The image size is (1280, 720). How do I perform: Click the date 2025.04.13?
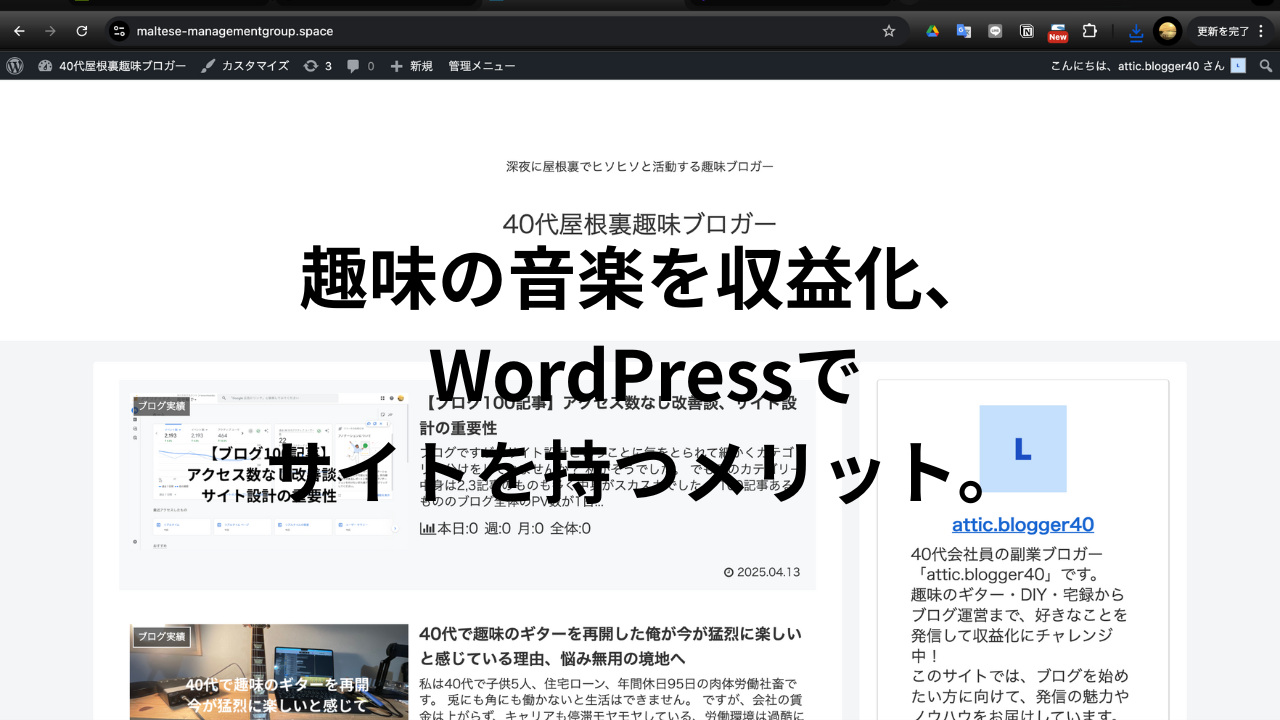[762, 572]
